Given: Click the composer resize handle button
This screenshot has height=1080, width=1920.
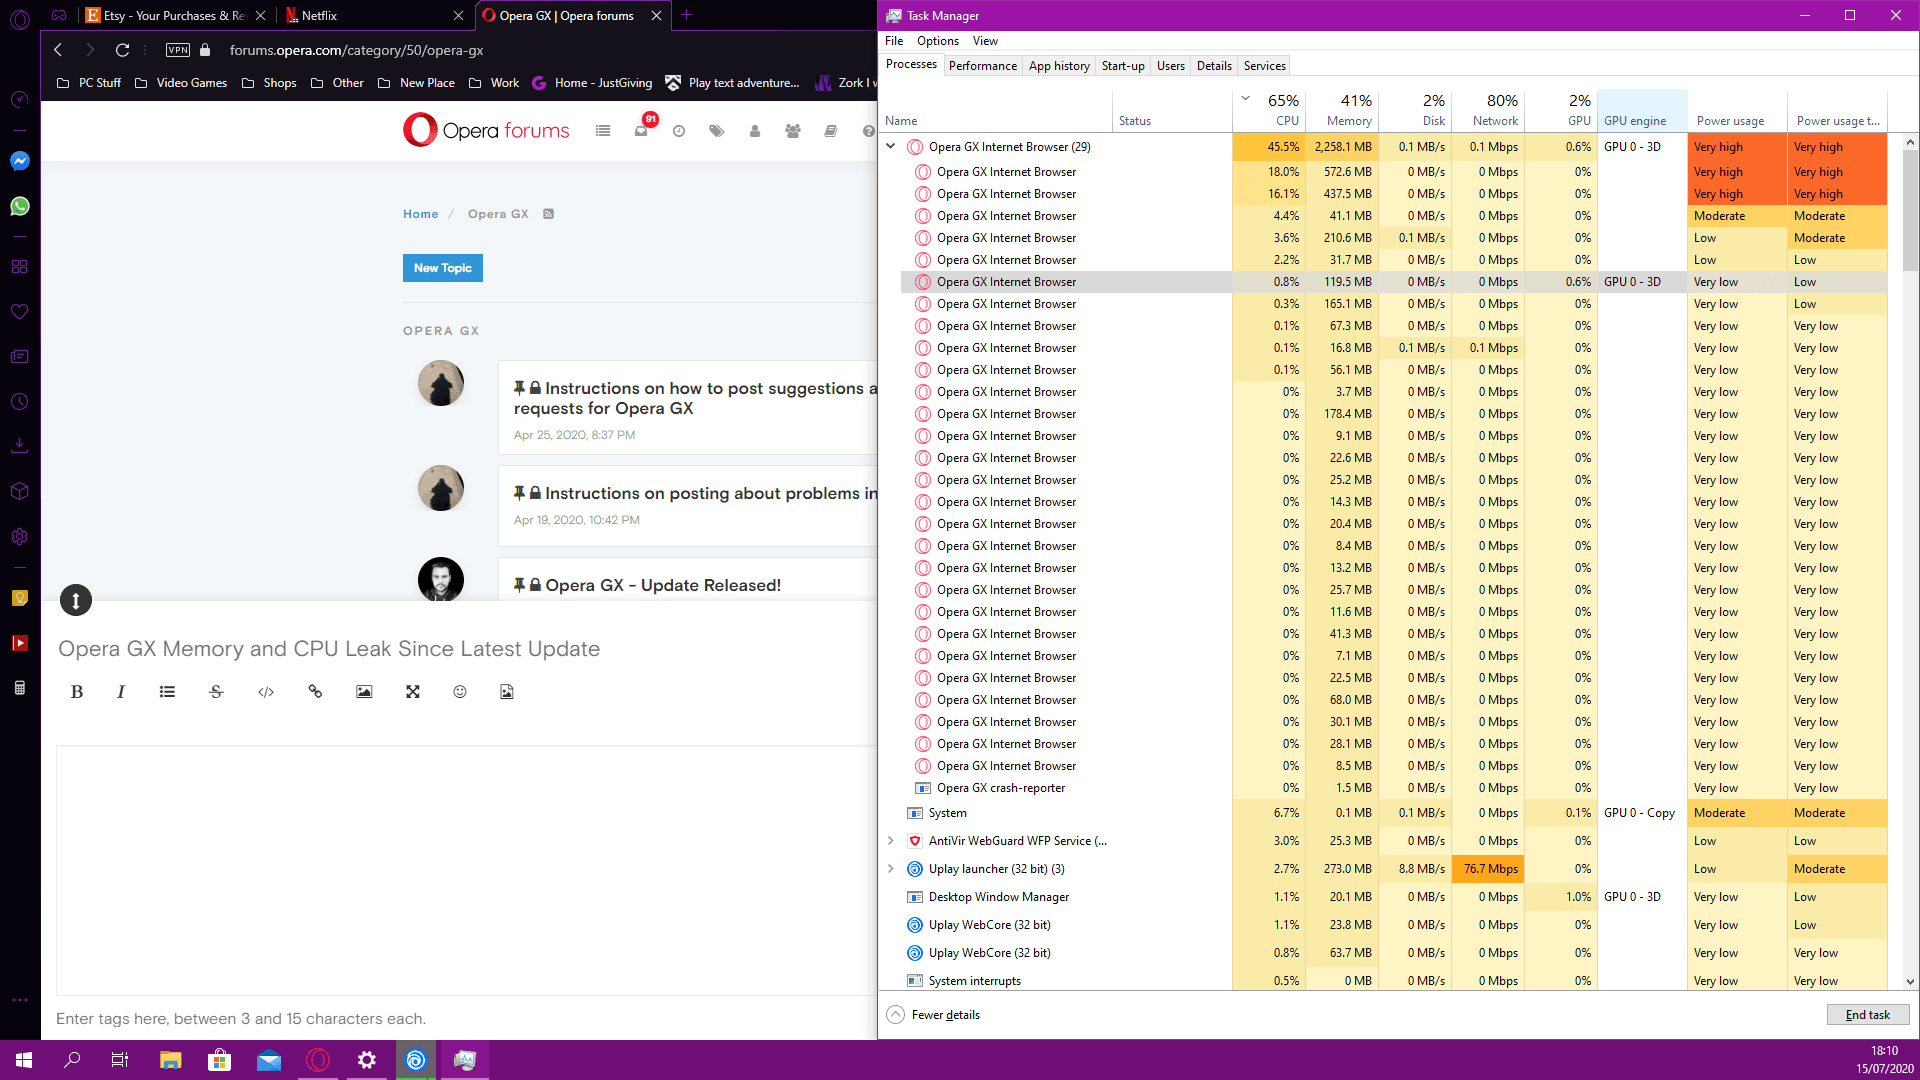Looking at the screenshot, I should pyautogui.click(x=76, y=600).
